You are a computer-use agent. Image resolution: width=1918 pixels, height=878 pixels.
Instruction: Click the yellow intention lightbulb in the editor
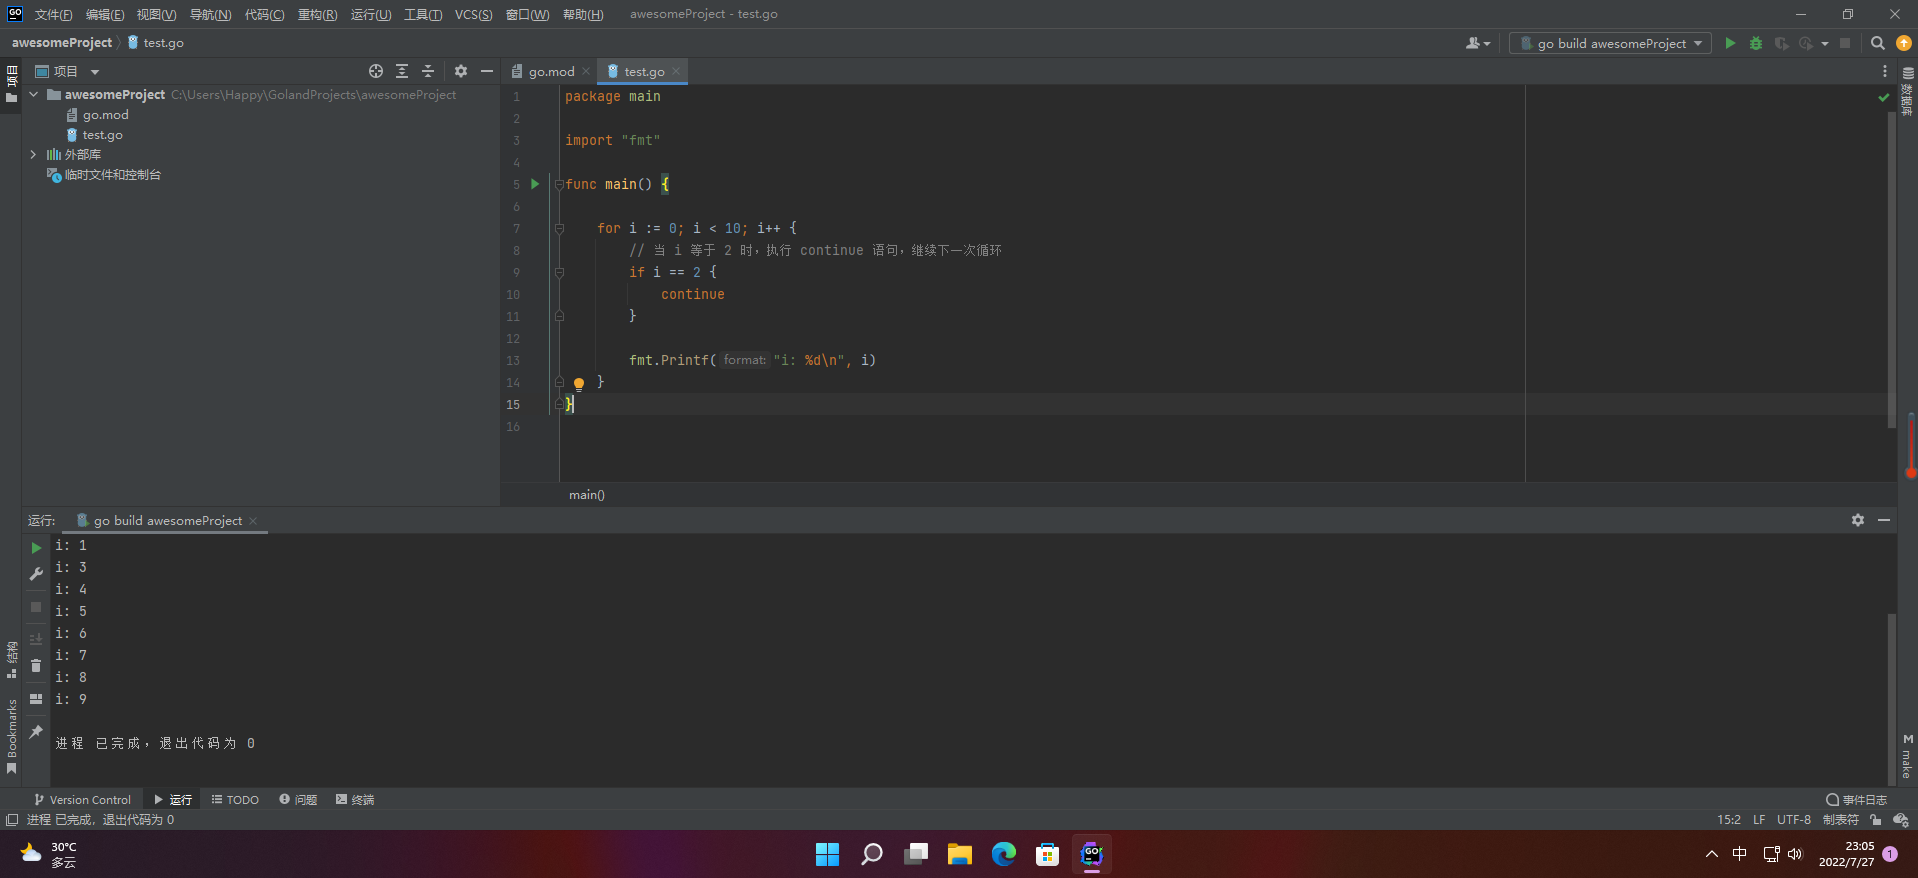579,383
